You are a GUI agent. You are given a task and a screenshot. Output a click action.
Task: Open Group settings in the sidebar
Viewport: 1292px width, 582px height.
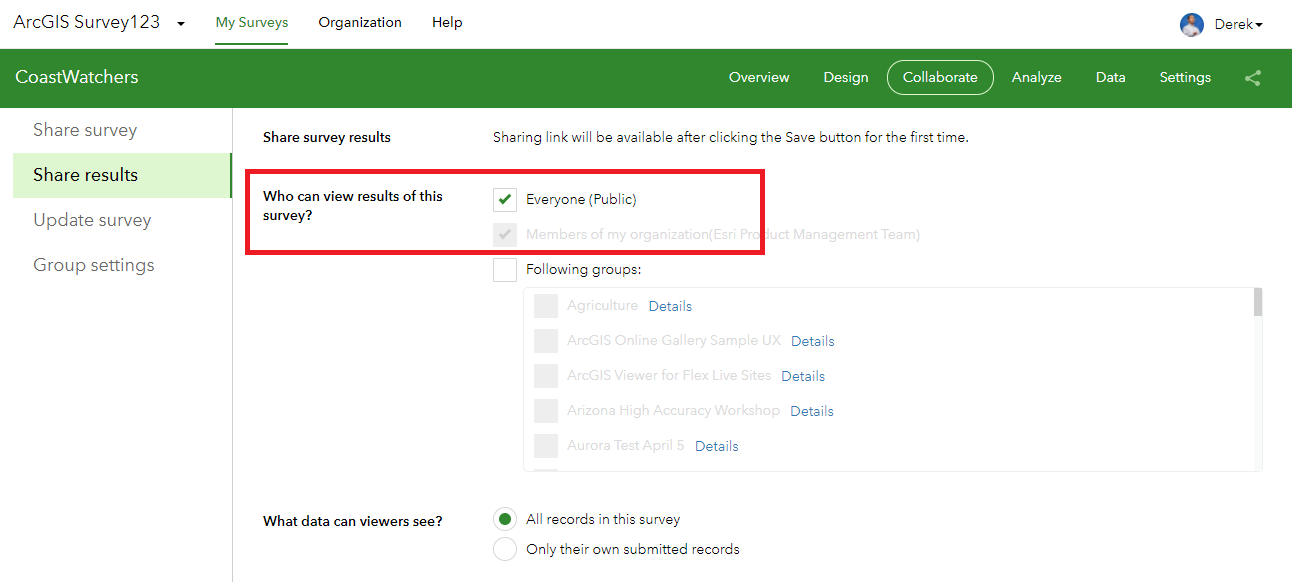[94, 265]
